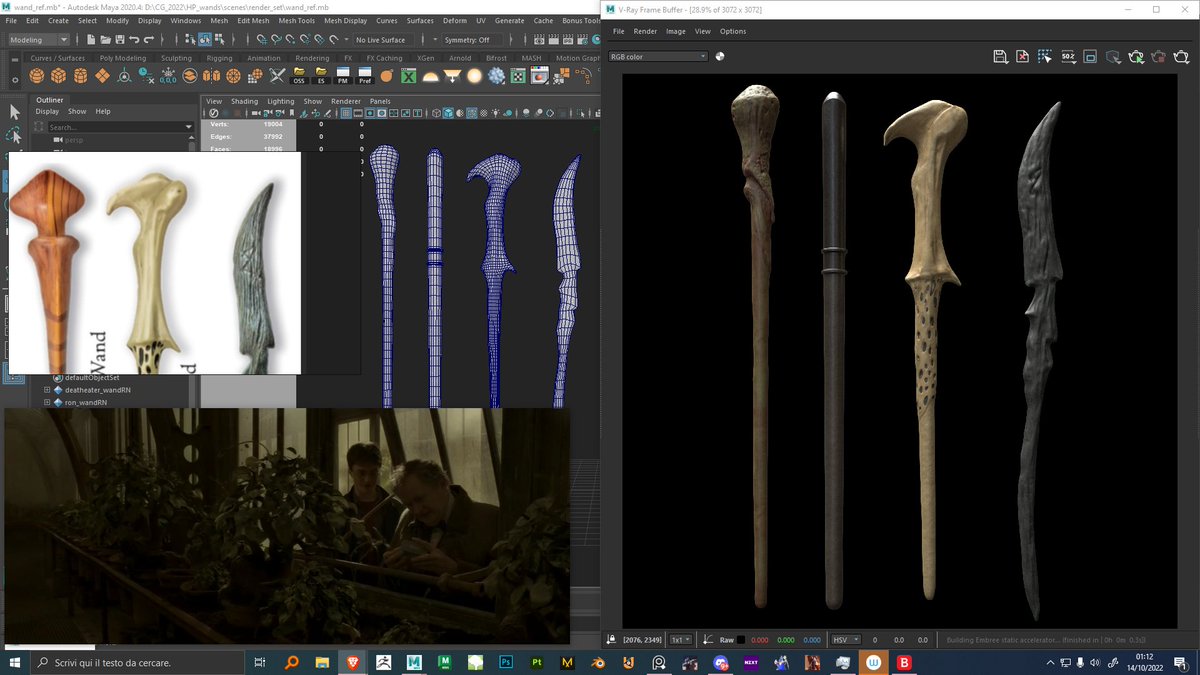Screen dimensions: 1200x675
Task: Switch to the Poly Modeling shelf tab
Action: click(x=123, y=58)
